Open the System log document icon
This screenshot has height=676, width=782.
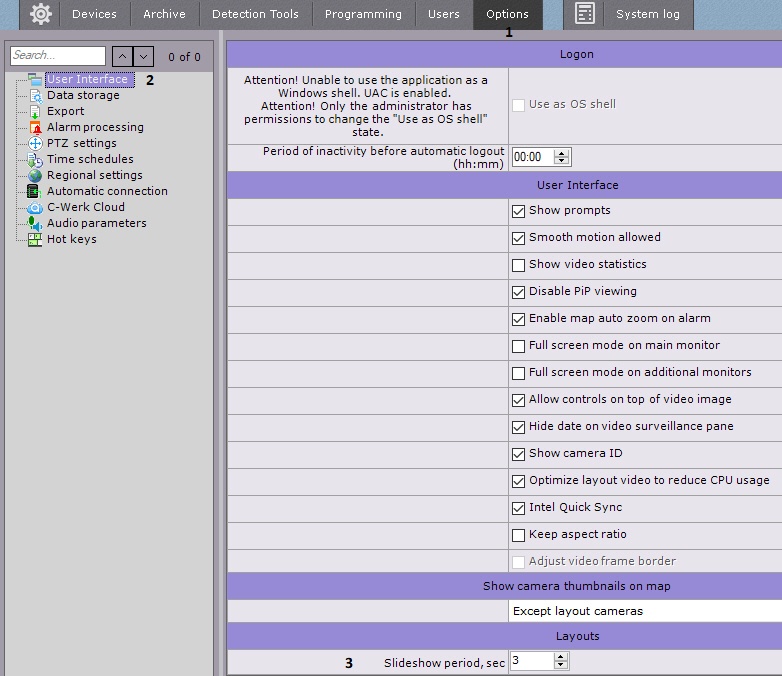click(585, 14)
